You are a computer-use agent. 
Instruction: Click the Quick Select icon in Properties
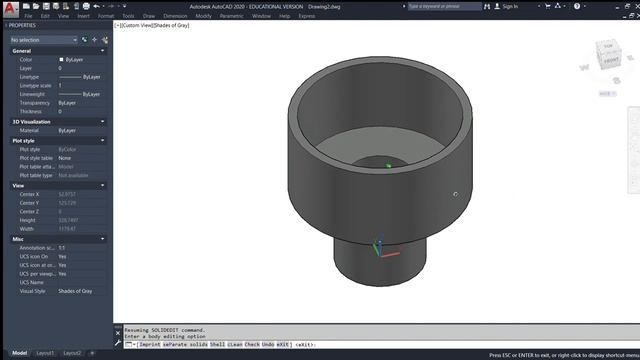click(x=105, y=40)
